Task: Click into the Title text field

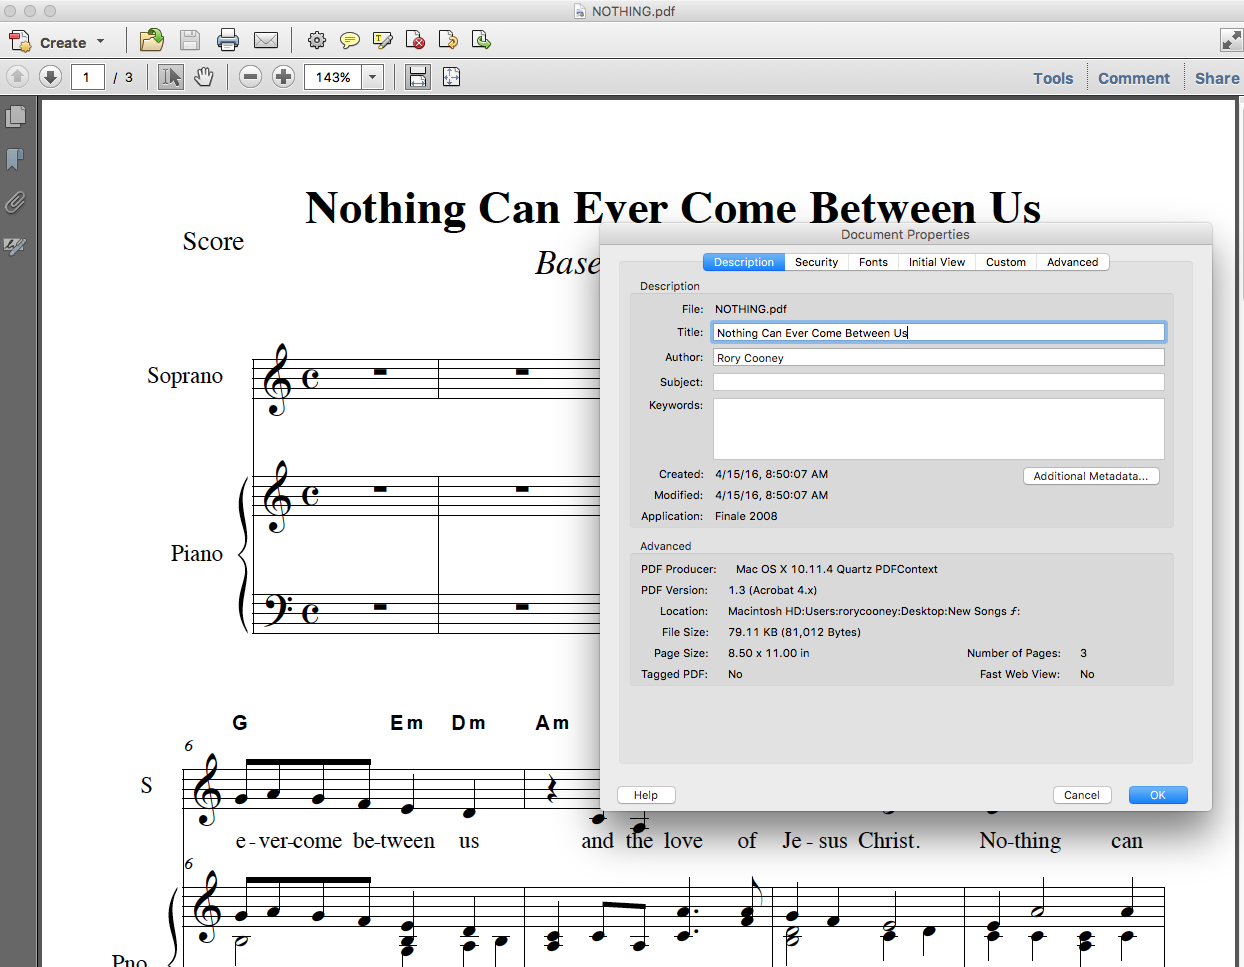Action: (x=939, y=332)
